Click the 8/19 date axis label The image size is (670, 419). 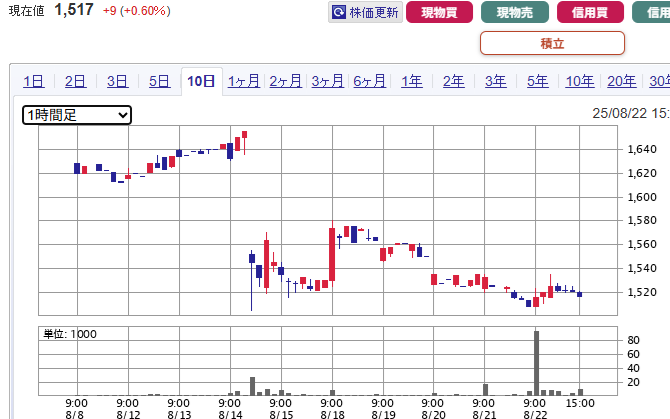383,414
